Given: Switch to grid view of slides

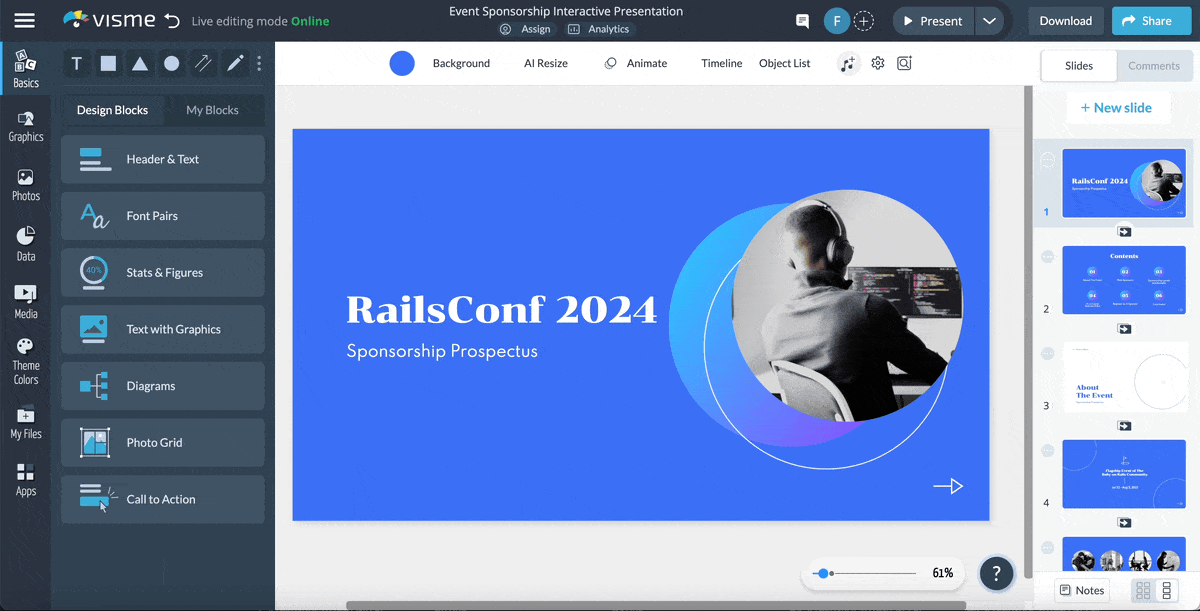Looking at the screenshot, I should pyautogui.click(x=1143, y=590).
